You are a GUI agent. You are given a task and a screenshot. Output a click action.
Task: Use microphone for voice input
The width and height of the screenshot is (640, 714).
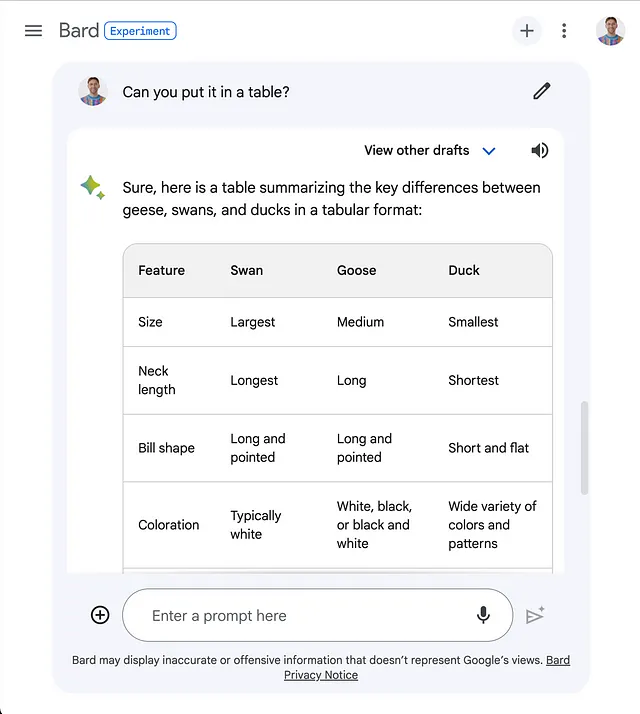click(x=483, y=615)
